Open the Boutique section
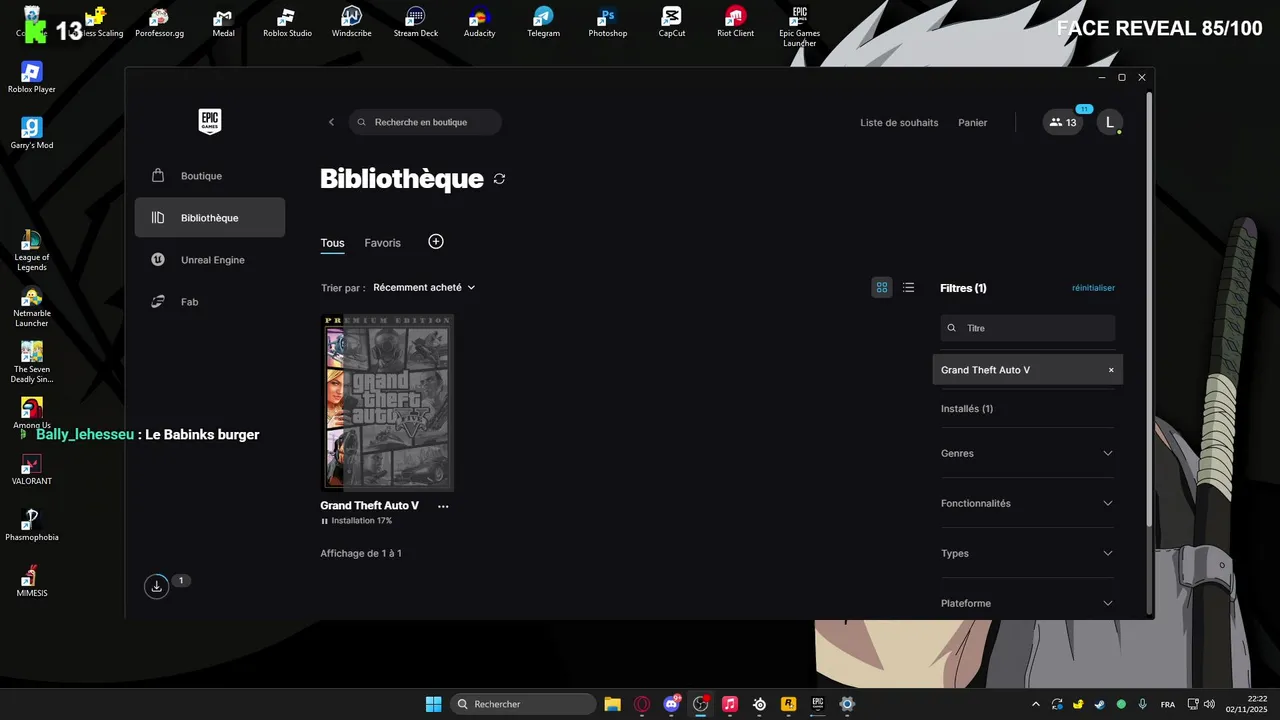This screenshot has width=1280, height=720. click(x=210, y=176)
